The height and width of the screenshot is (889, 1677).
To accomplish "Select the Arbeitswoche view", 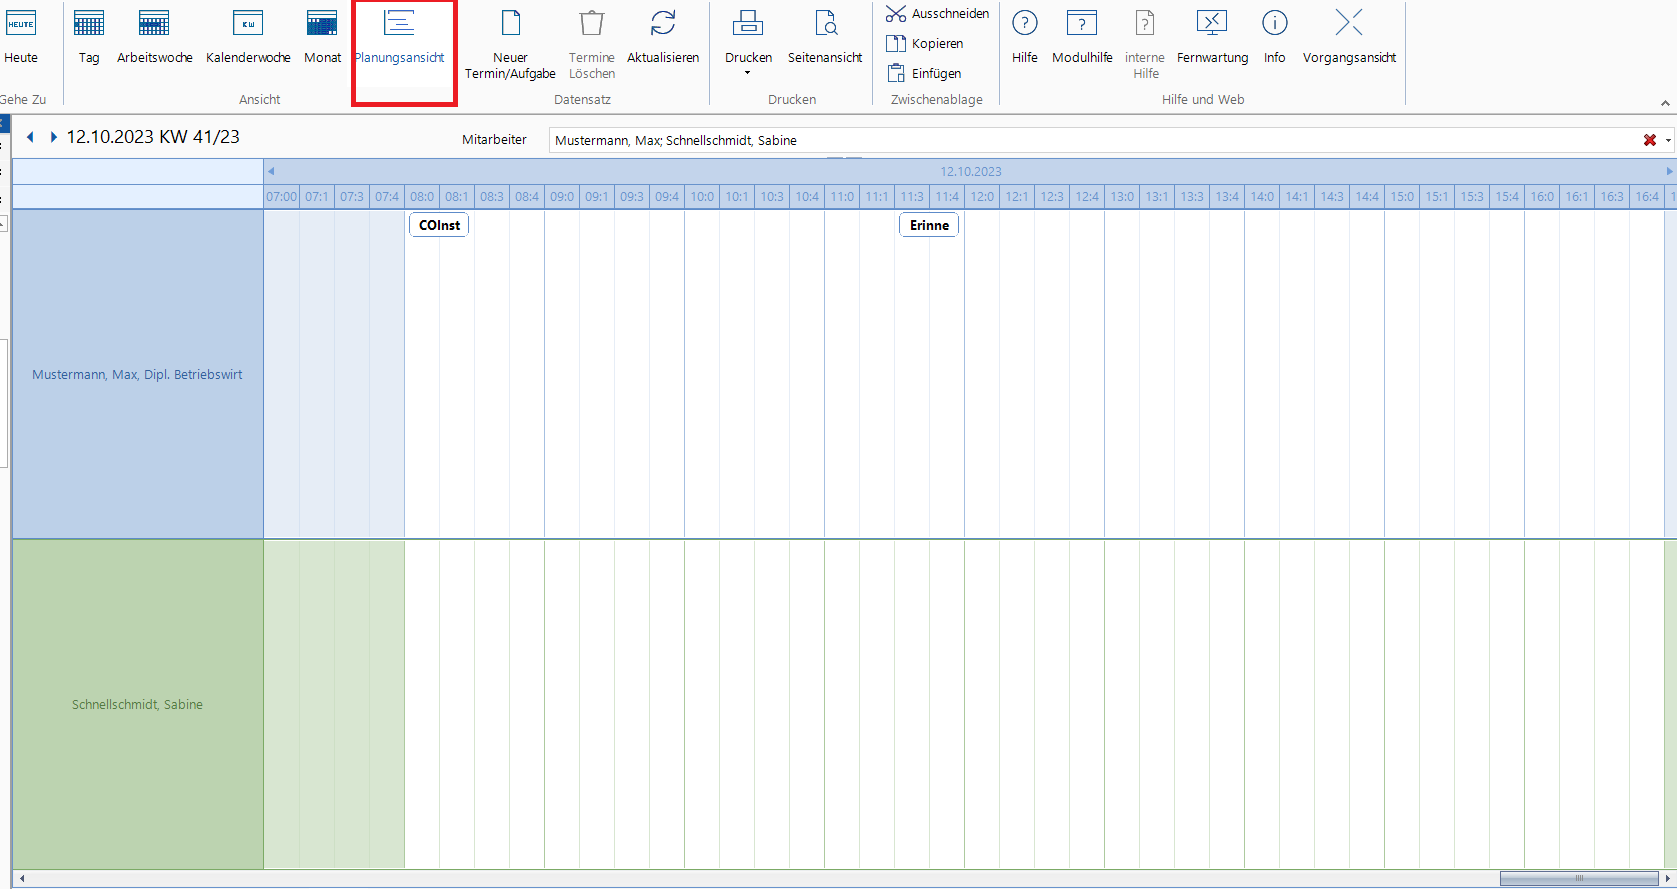I will (x=154, y=36).
